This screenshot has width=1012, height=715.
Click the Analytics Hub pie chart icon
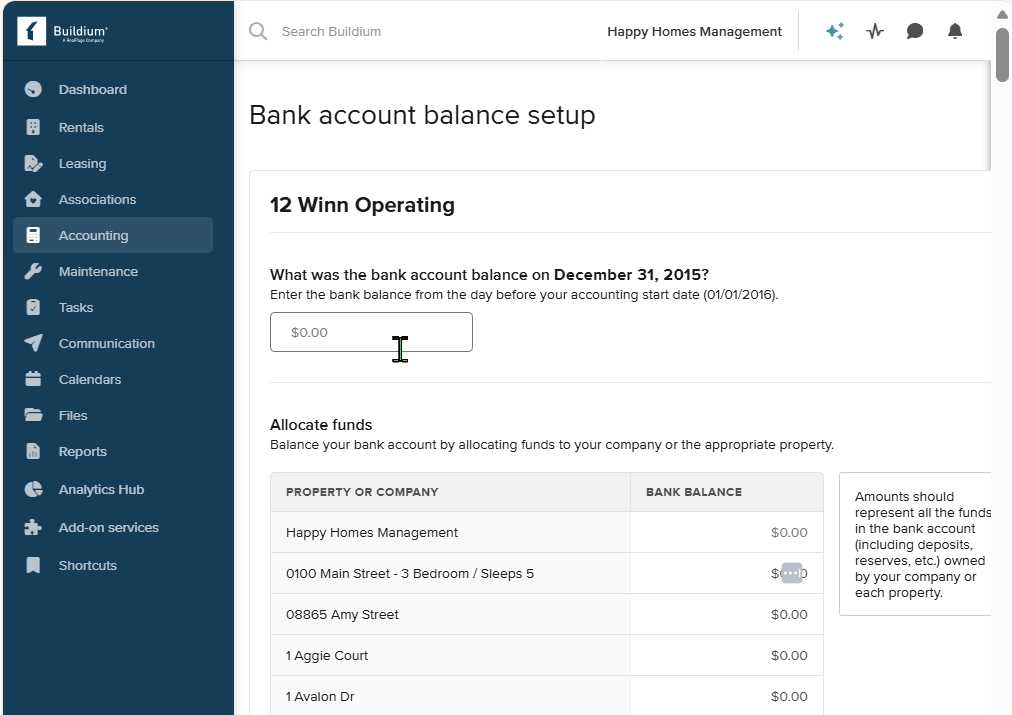[33, 489]
